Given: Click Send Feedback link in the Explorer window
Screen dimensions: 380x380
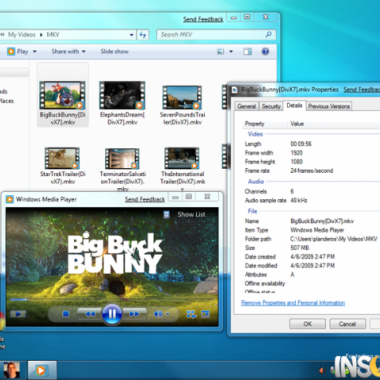Looking at the screenshot, I should point(203,19).
